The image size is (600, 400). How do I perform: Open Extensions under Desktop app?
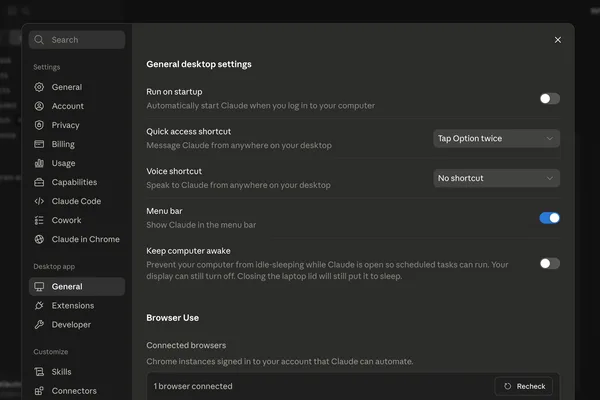tap(77, 305)
